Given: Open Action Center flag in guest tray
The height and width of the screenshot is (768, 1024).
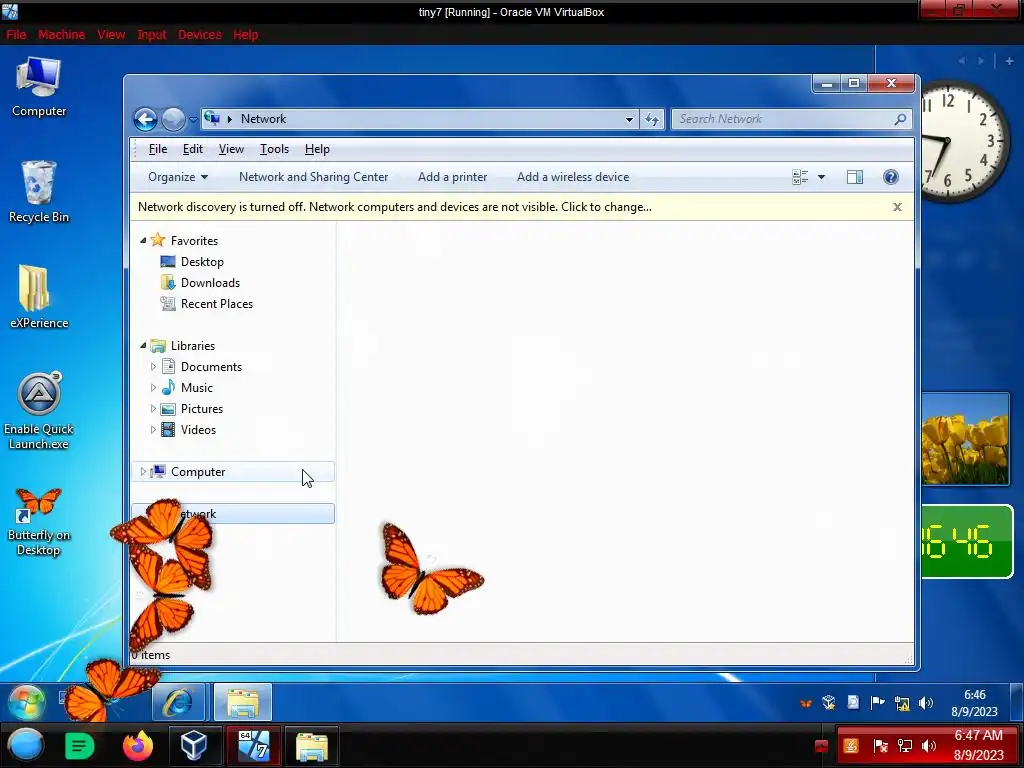Looking at the screenshot, I should point(877,703).
